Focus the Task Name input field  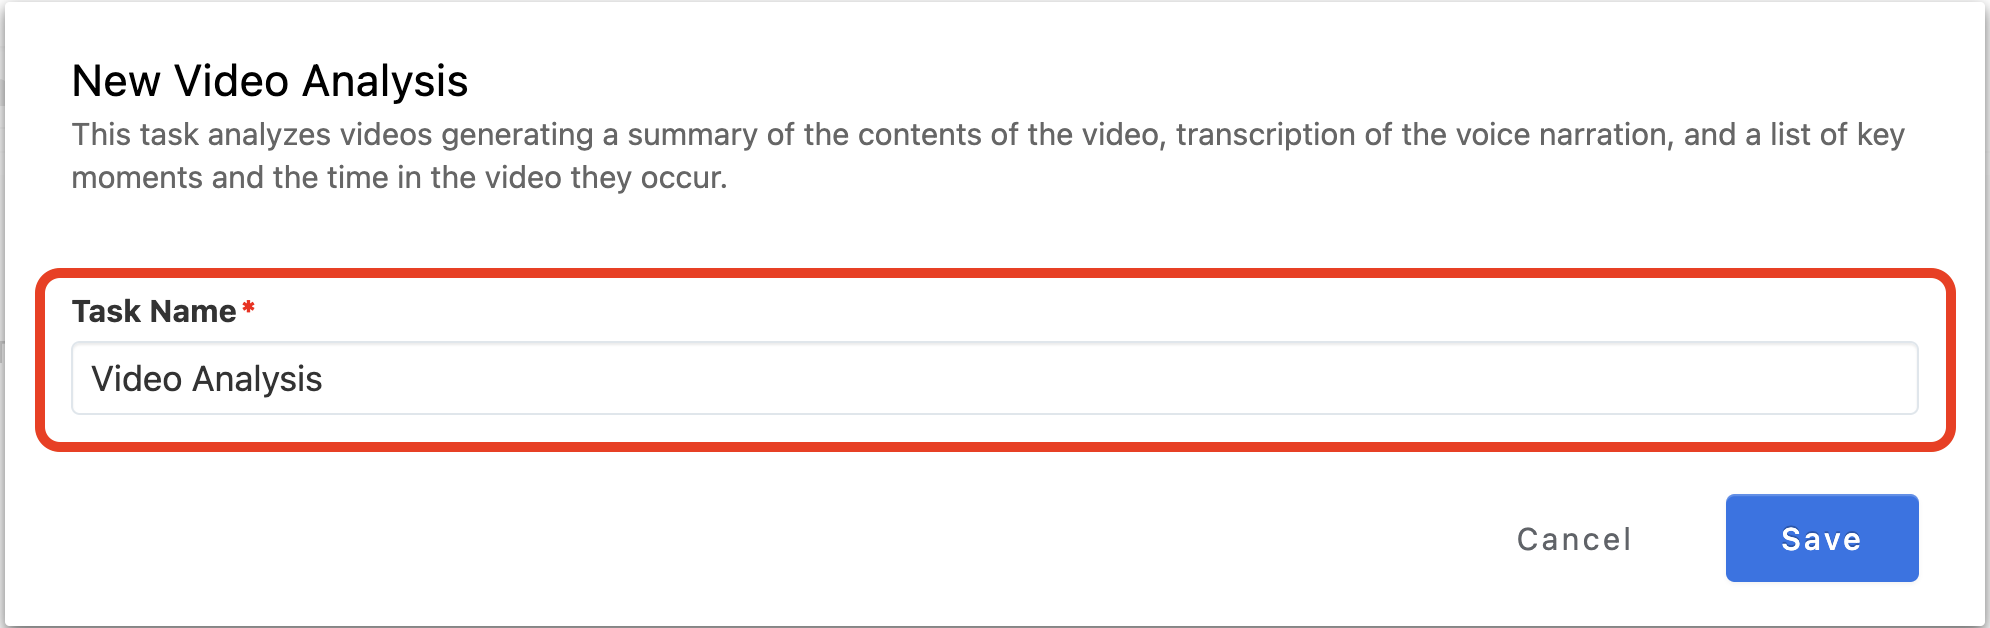[x=994, y=378]
